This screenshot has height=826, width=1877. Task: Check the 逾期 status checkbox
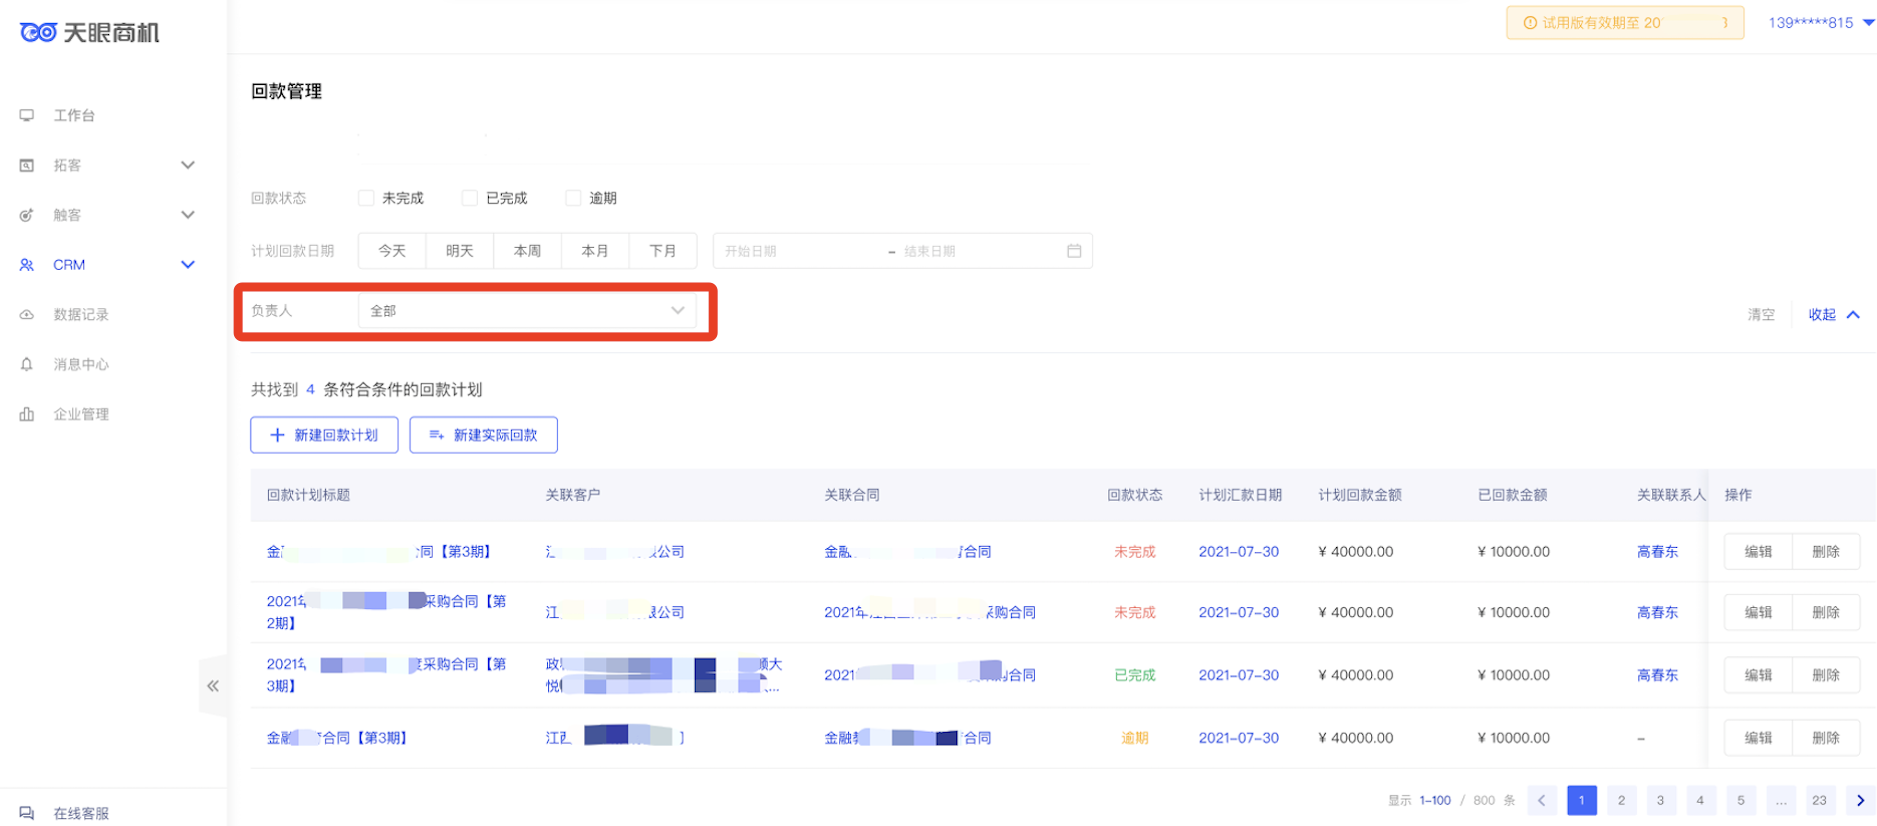pos(573,198)
